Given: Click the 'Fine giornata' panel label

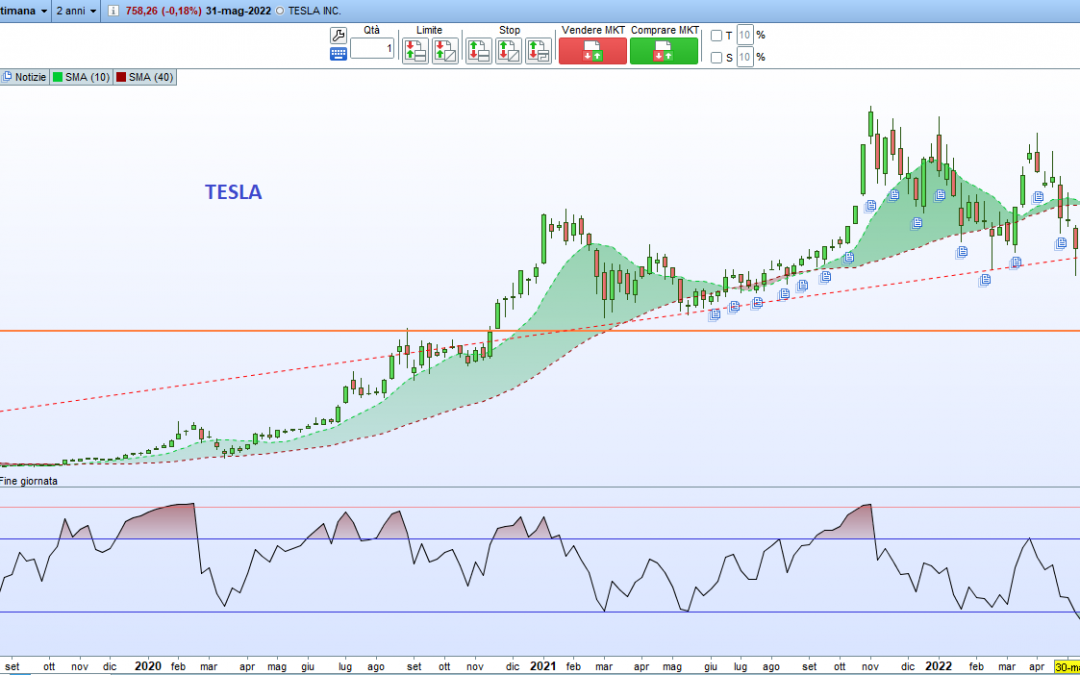Looking at the screenshot, I should pyautogui.click(x=29, y=481).
